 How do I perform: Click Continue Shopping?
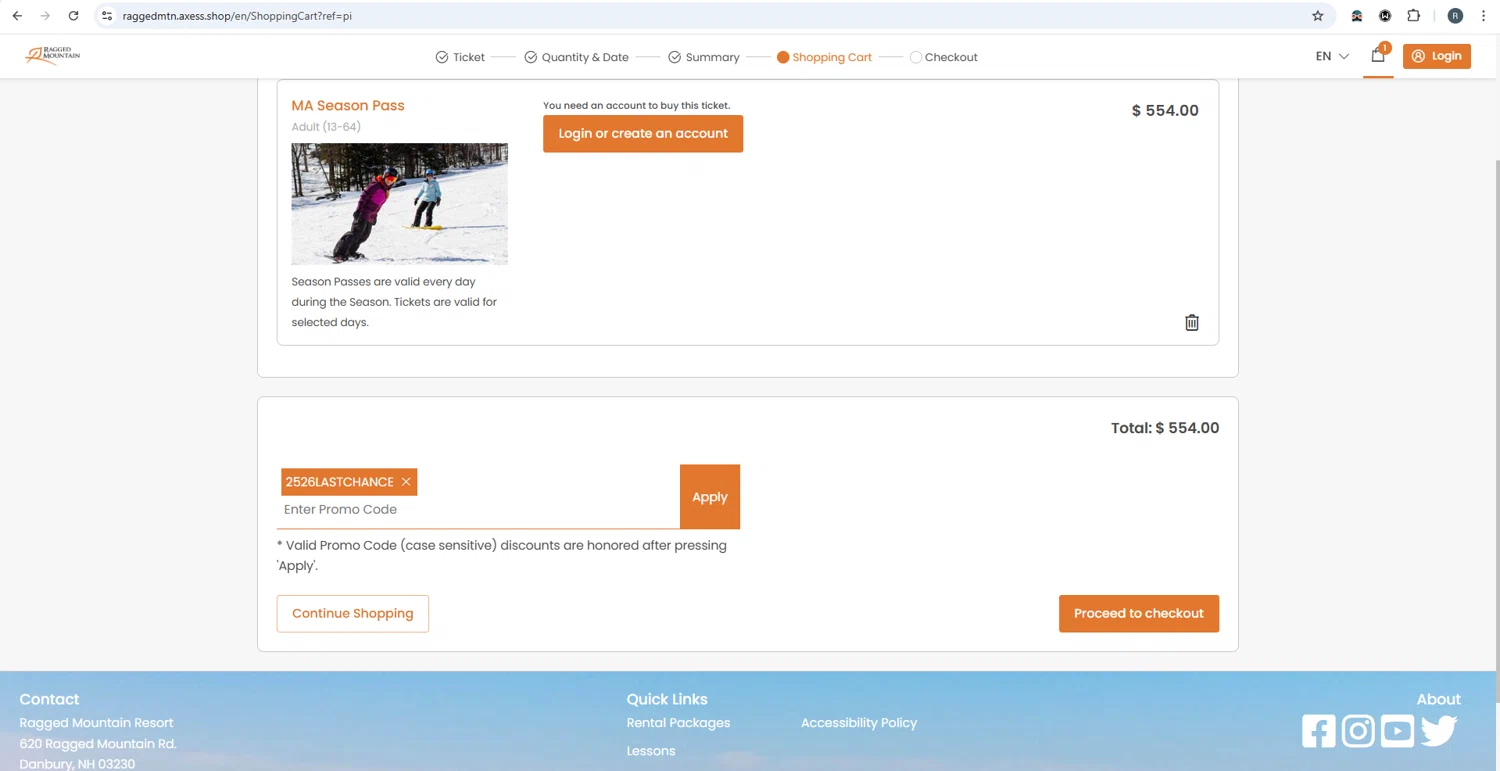(x=353, y=613)
